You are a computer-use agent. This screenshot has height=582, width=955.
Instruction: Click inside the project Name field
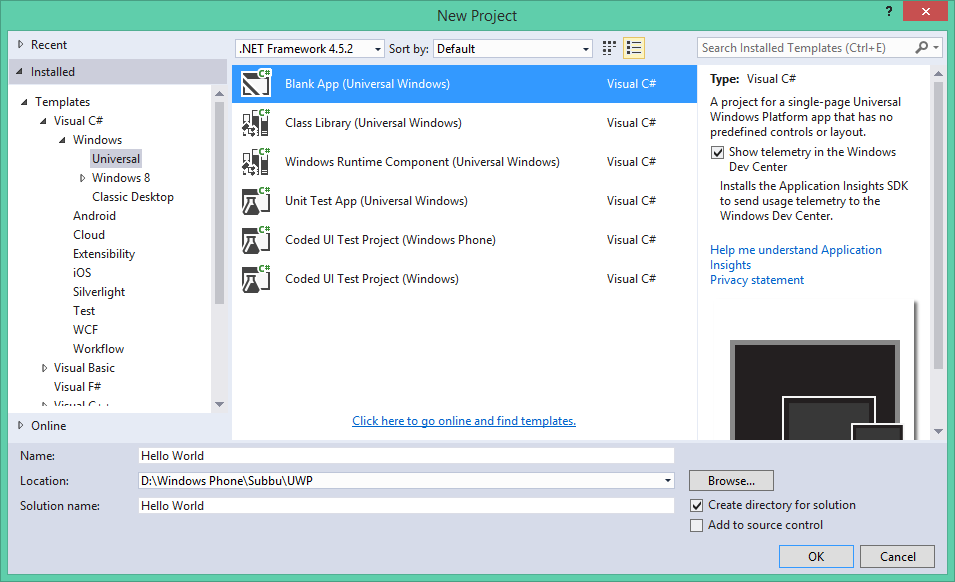pos(400,455)
